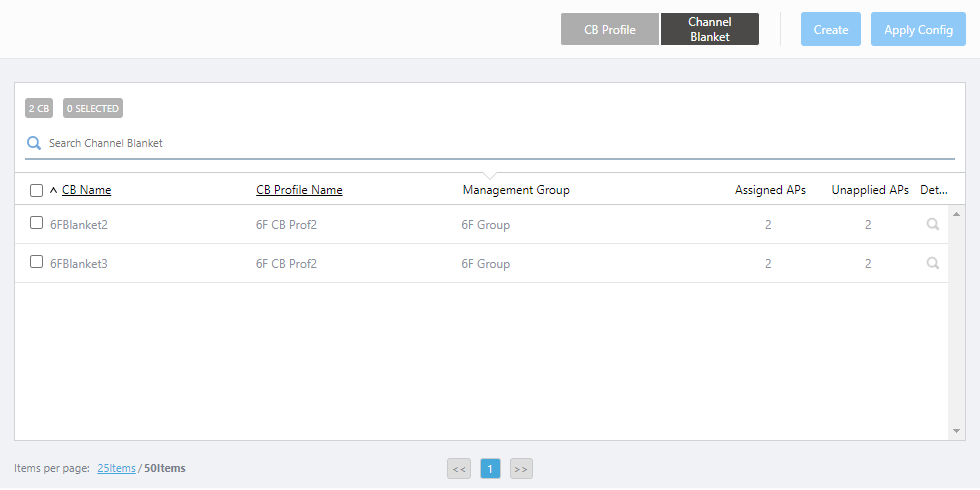Select page 1 in pagination
Viewport: 980px width, 490px height.
point(490,468)
